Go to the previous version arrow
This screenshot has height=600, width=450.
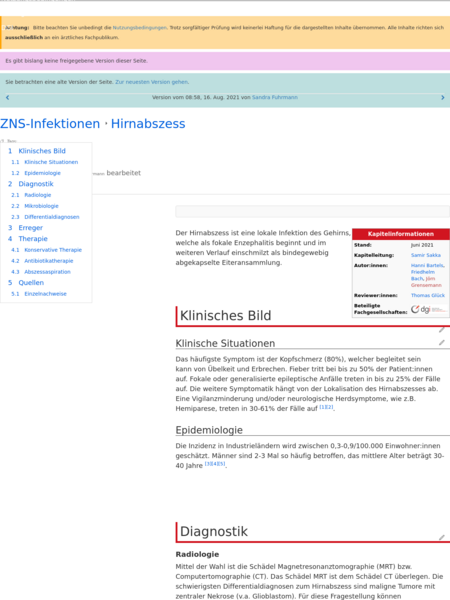coord(7,98)
